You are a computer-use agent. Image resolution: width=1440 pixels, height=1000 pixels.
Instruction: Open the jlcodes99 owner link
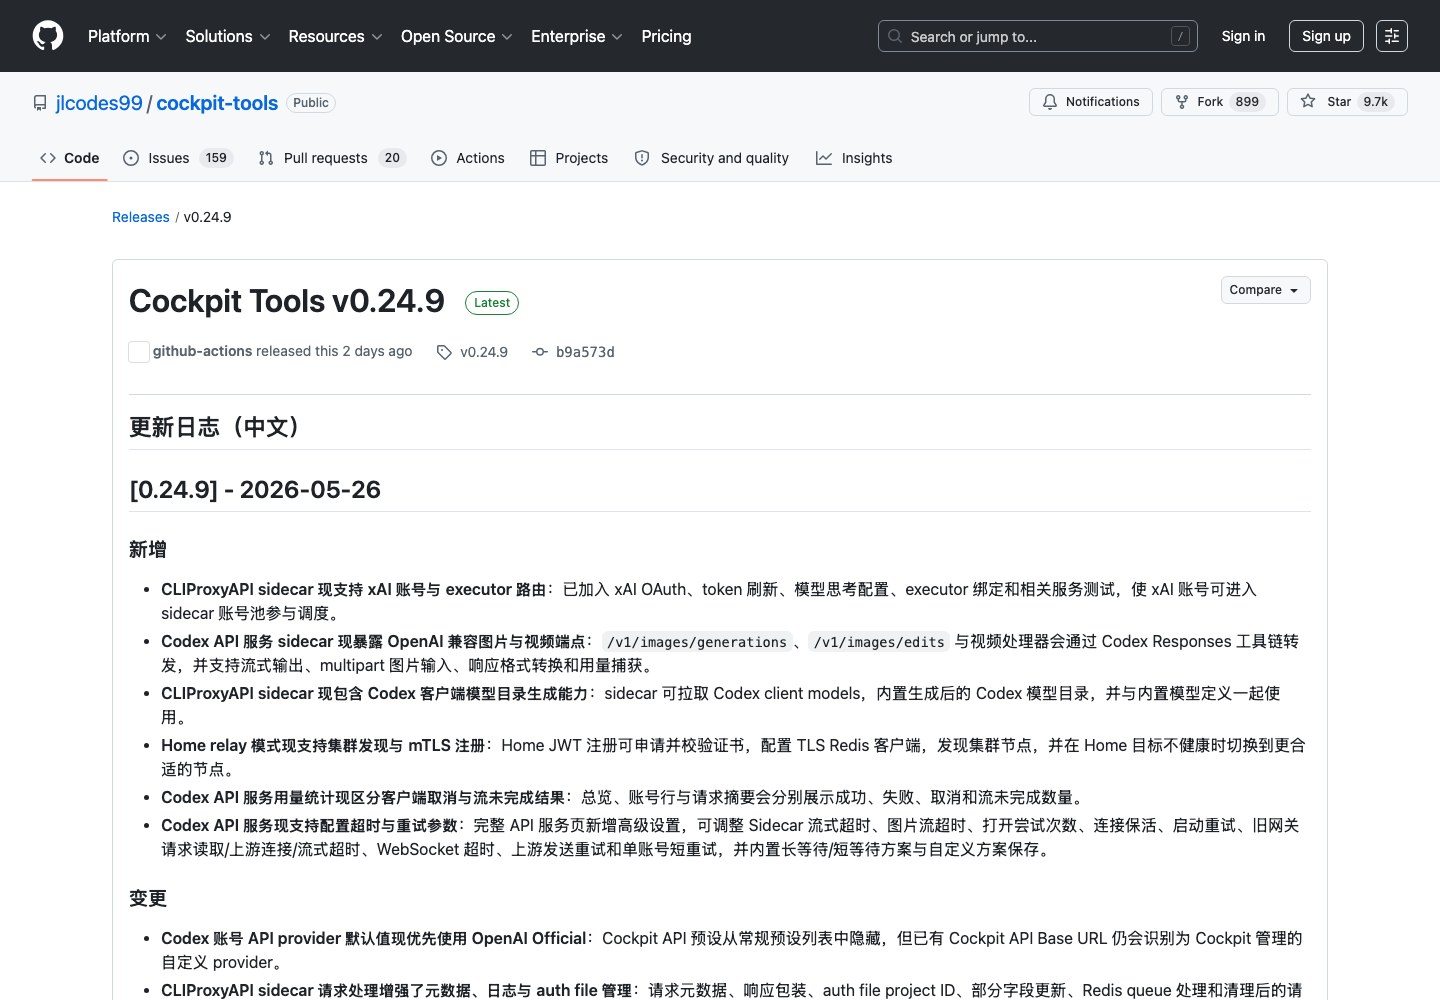click(x=99, y=103)
